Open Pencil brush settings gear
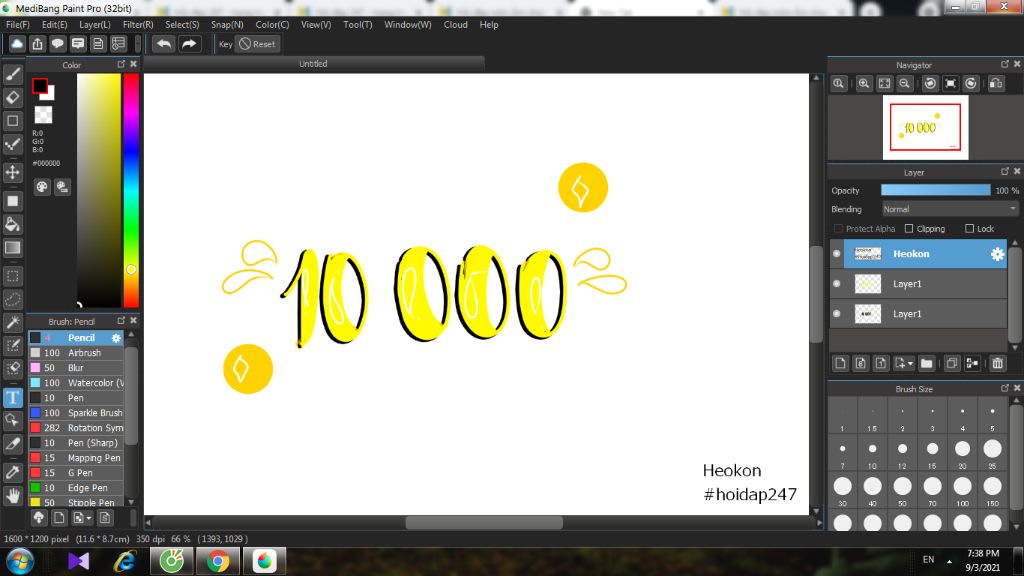Viewport: 1024px width, 576px height. click(116, 338)
